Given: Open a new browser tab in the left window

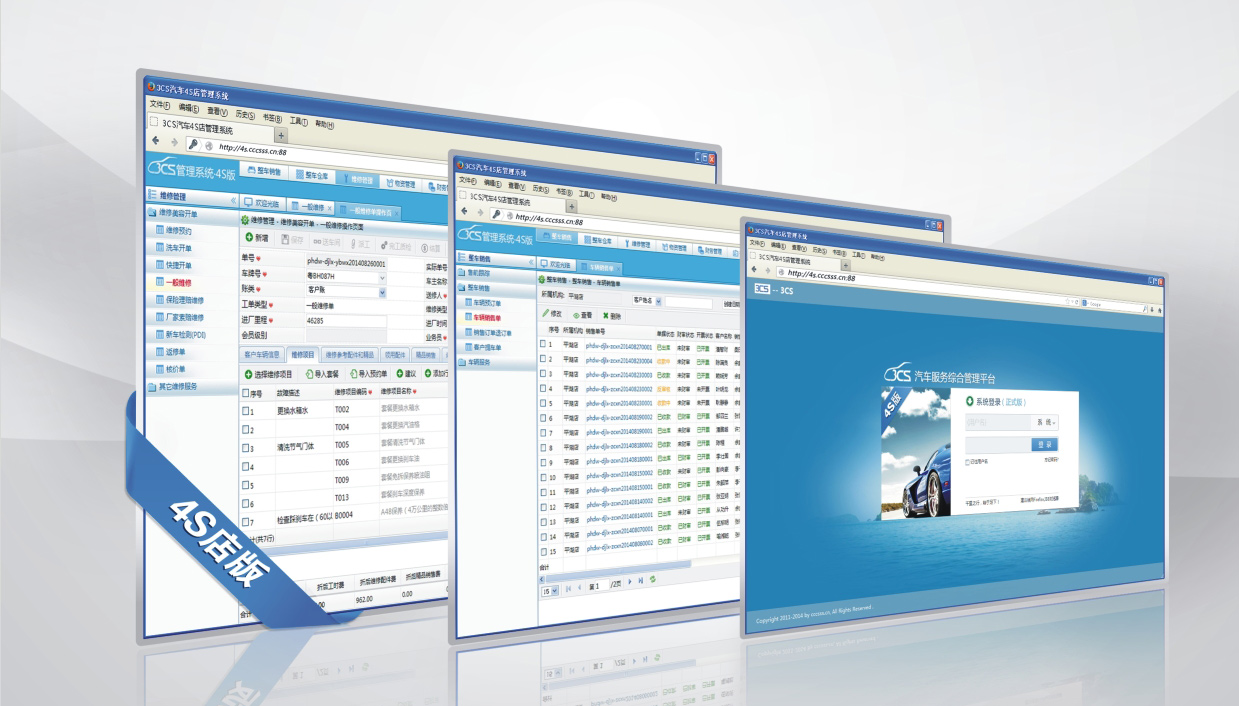Looking at the screenshot, I should [281, 136].
